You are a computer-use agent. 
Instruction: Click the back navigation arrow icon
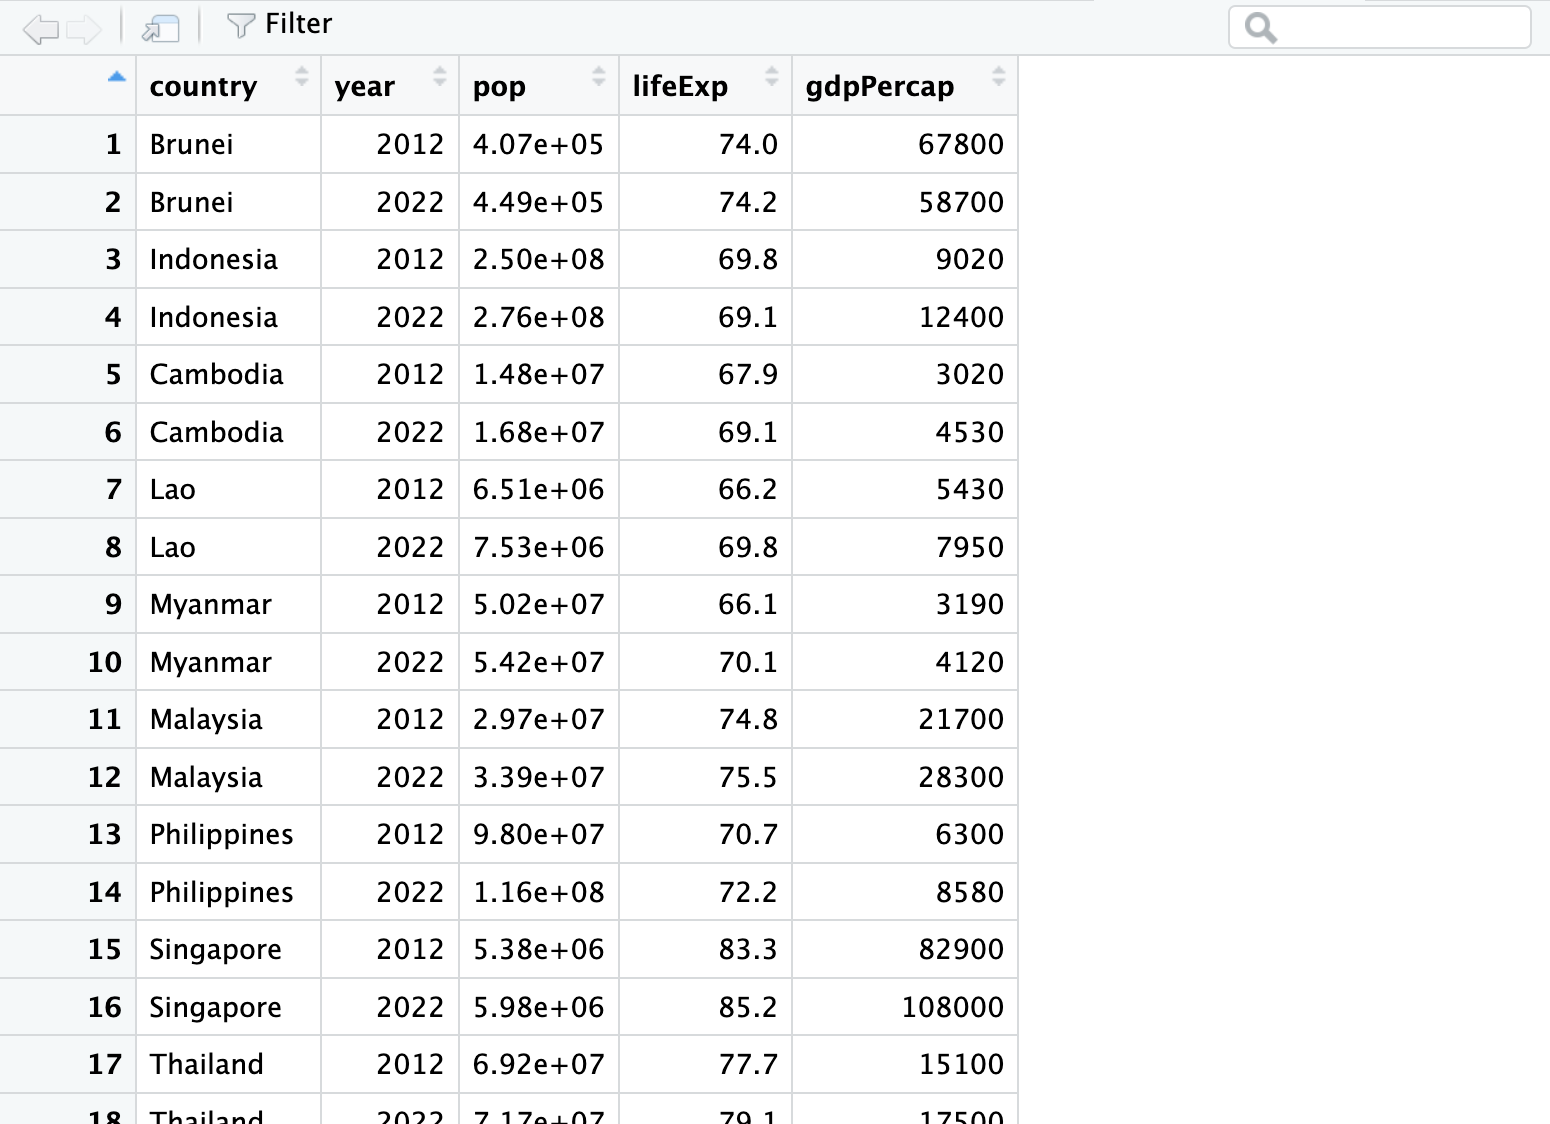pos(40,29)
